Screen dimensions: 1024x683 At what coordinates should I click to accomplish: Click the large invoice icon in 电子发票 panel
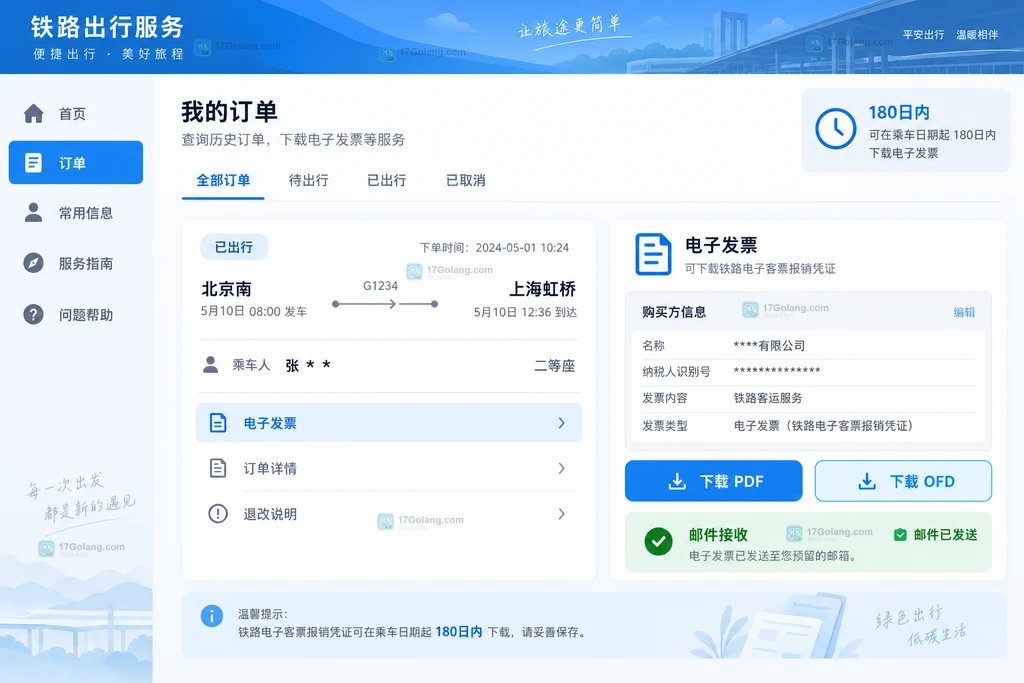652,254
